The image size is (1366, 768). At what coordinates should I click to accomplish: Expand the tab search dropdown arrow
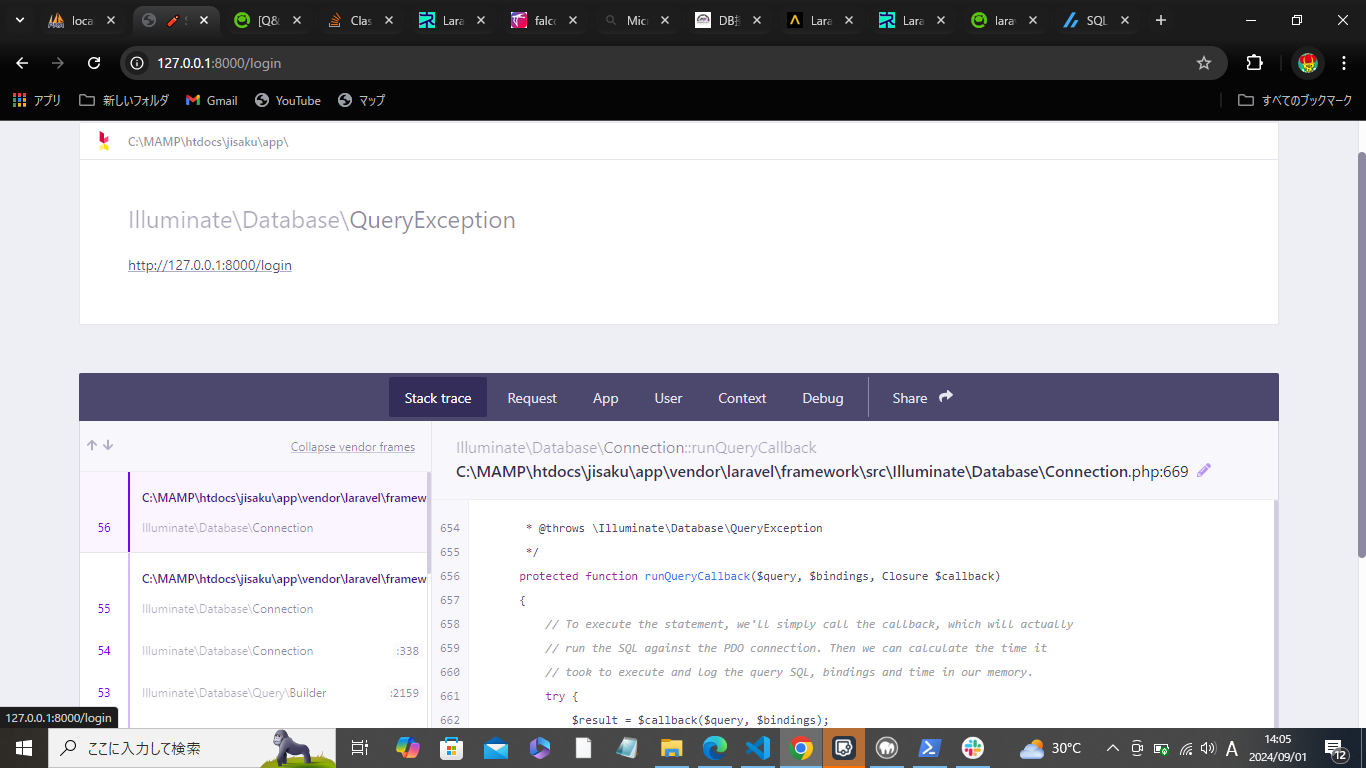[x=19, y=20]
